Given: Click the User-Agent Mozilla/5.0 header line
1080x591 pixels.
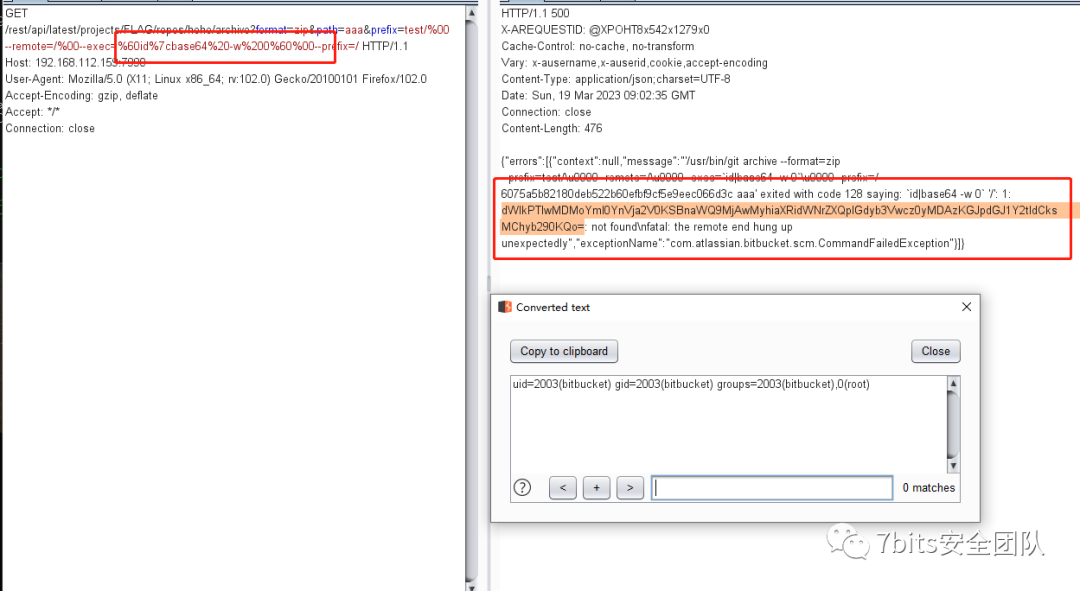Looking at the screenshot, I should point(216,79).
